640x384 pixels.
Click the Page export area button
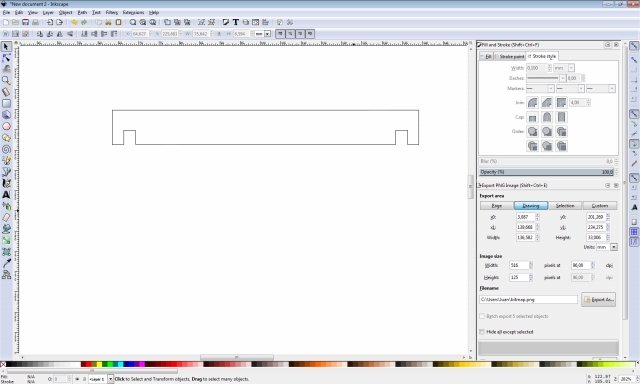(x=497, y=206)
